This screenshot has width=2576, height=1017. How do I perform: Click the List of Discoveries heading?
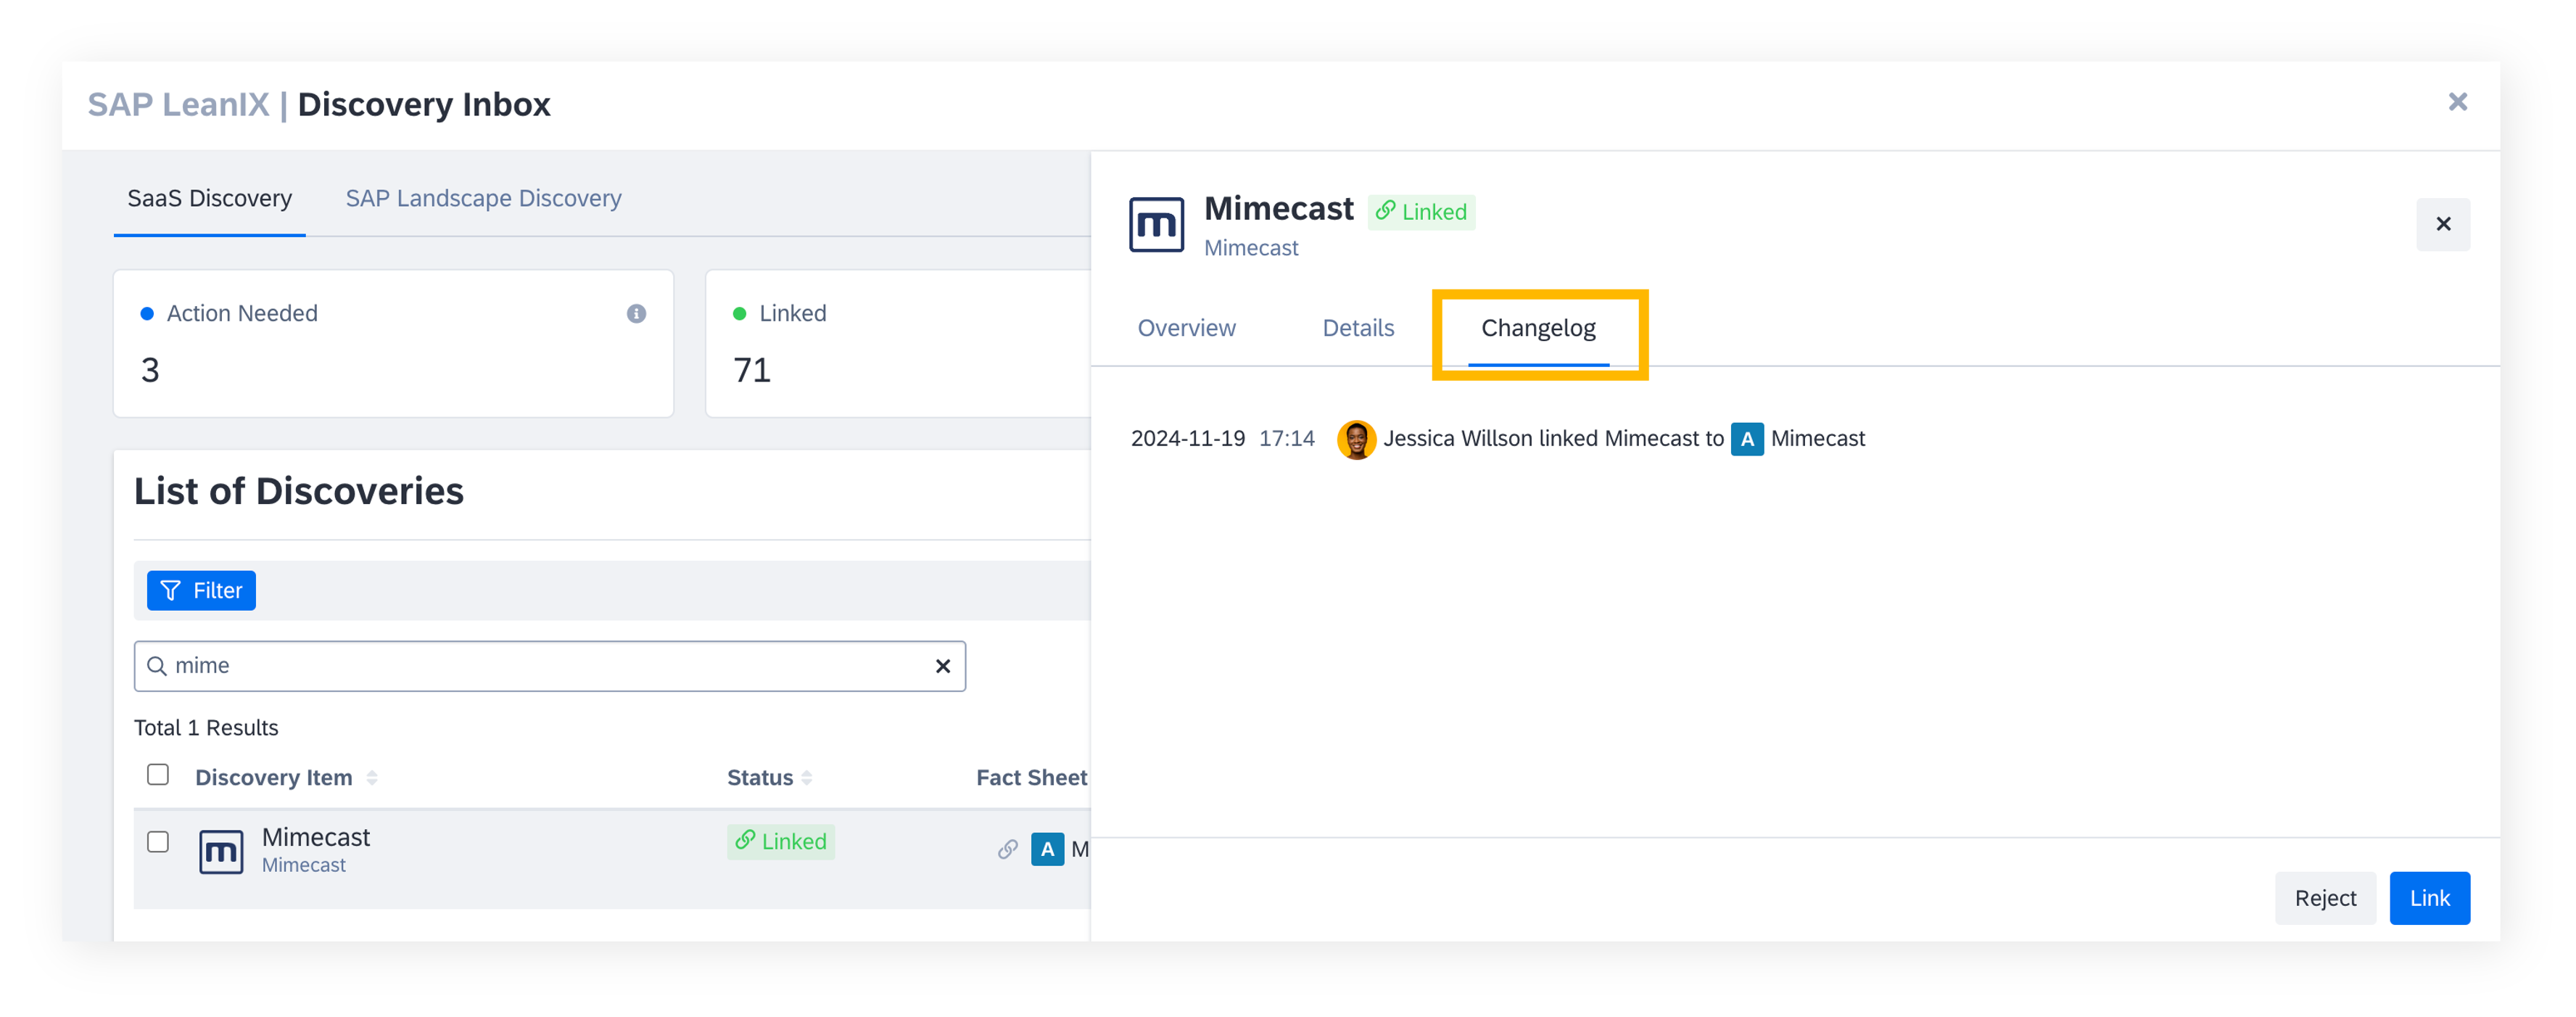(x=299, y=491)
